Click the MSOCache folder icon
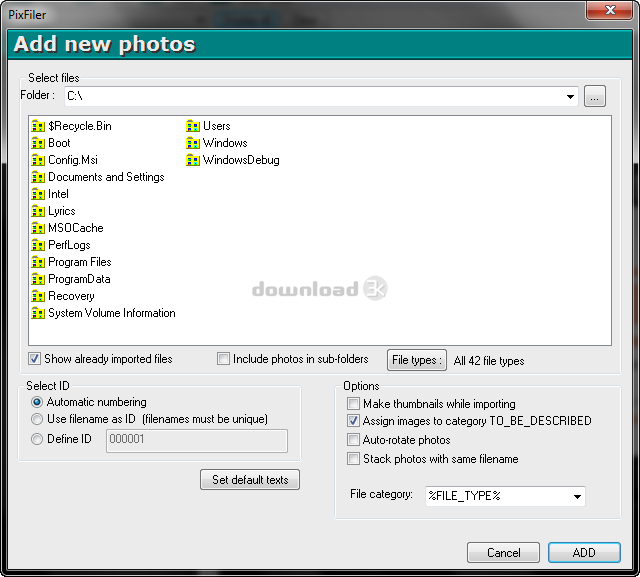This screenshot has height=577, width=640. coord(38,228)
